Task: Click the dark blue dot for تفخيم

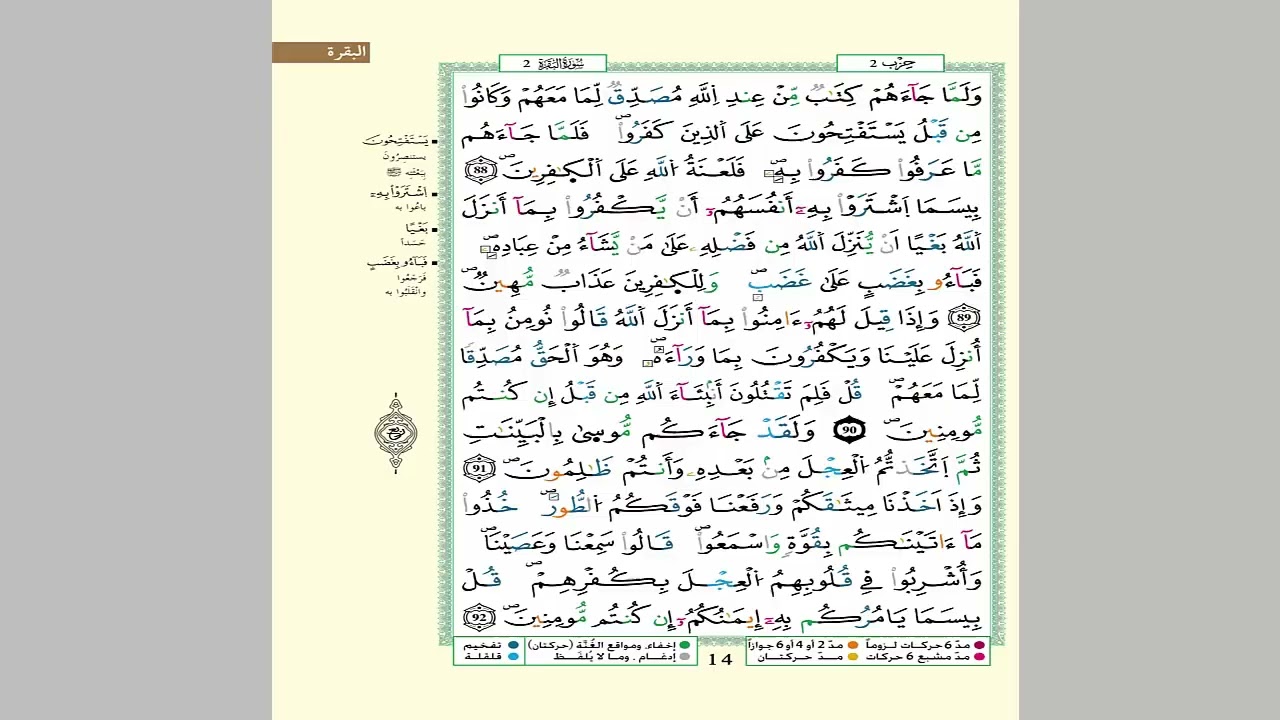Action: coord(513,646)
